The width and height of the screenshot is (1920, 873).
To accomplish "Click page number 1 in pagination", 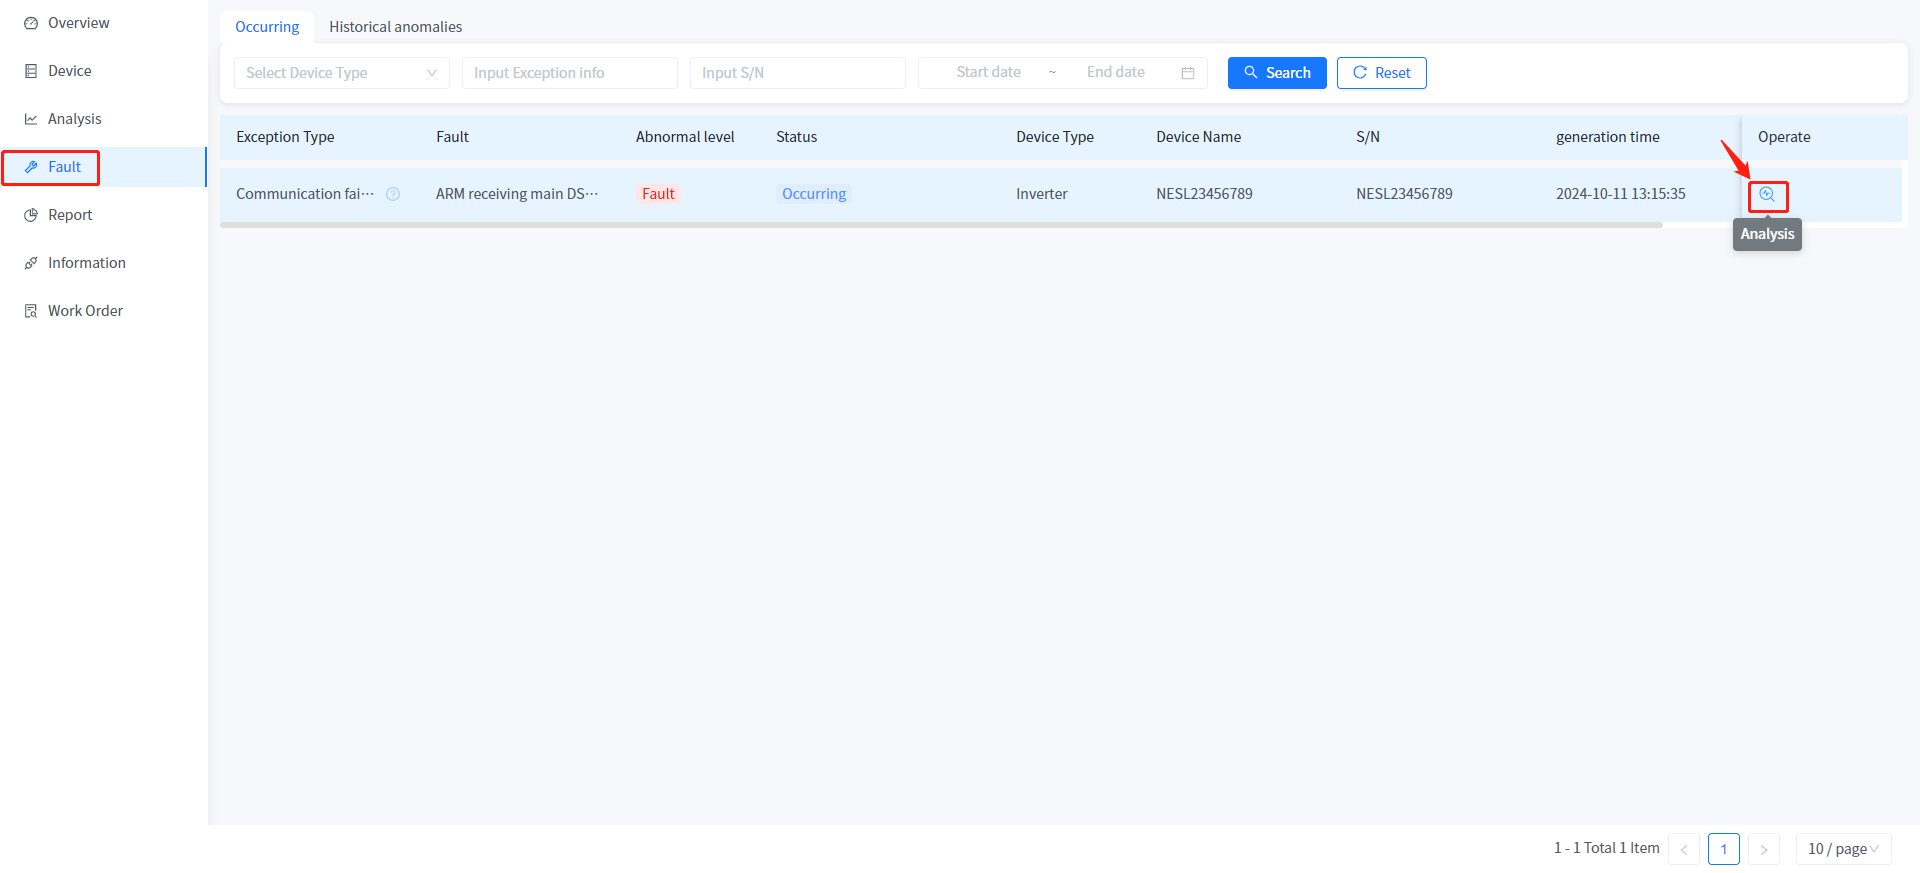I will point(1723,849).
